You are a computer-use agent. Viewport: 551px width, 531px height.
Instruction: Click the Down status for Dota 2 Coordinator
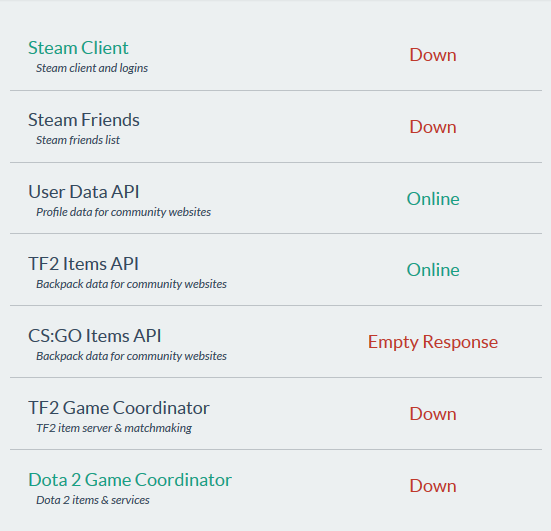433,486
